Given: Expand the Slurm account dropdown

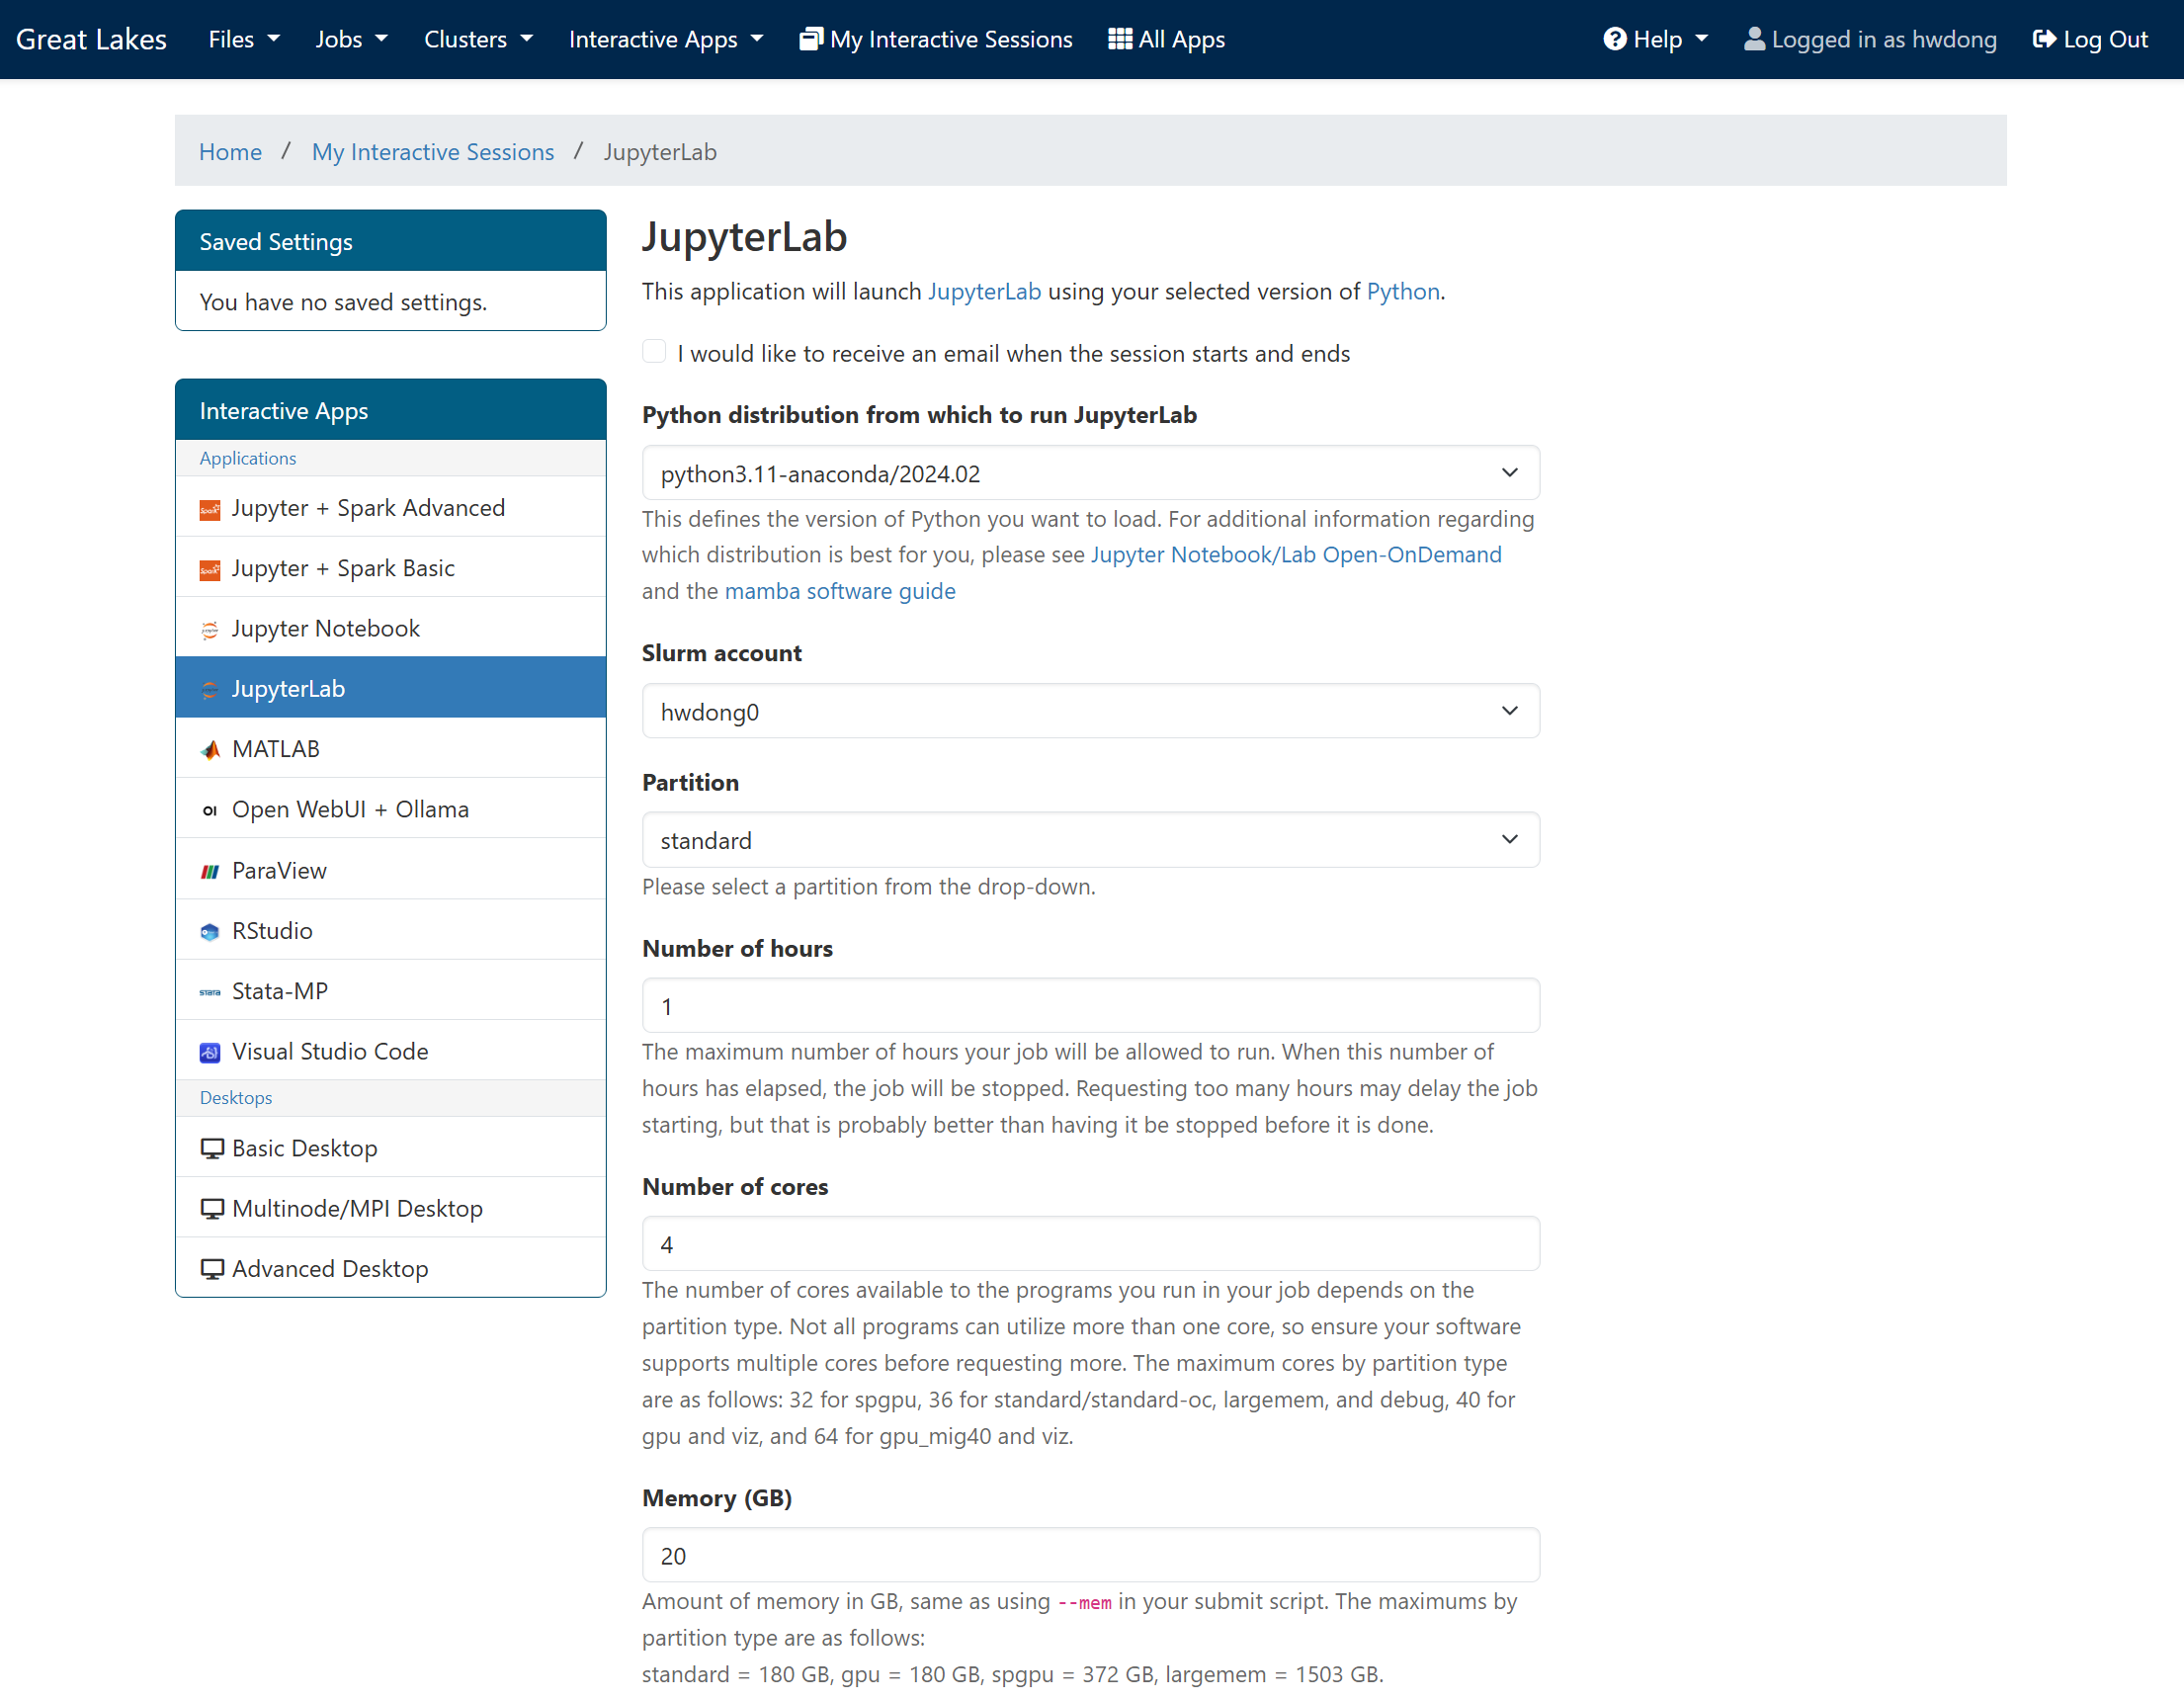Looking at the screenshot, I should 1090,711.
